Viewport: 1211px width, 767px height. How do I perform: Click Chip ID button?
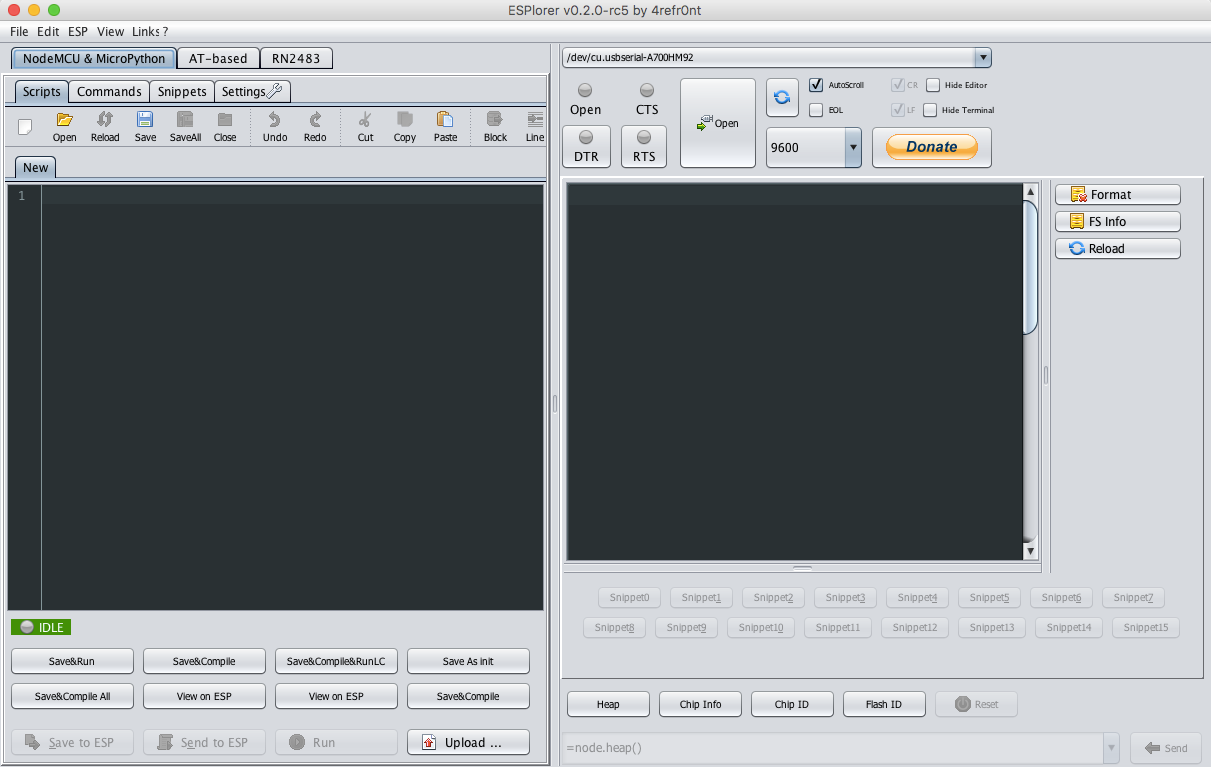point(792,704)
